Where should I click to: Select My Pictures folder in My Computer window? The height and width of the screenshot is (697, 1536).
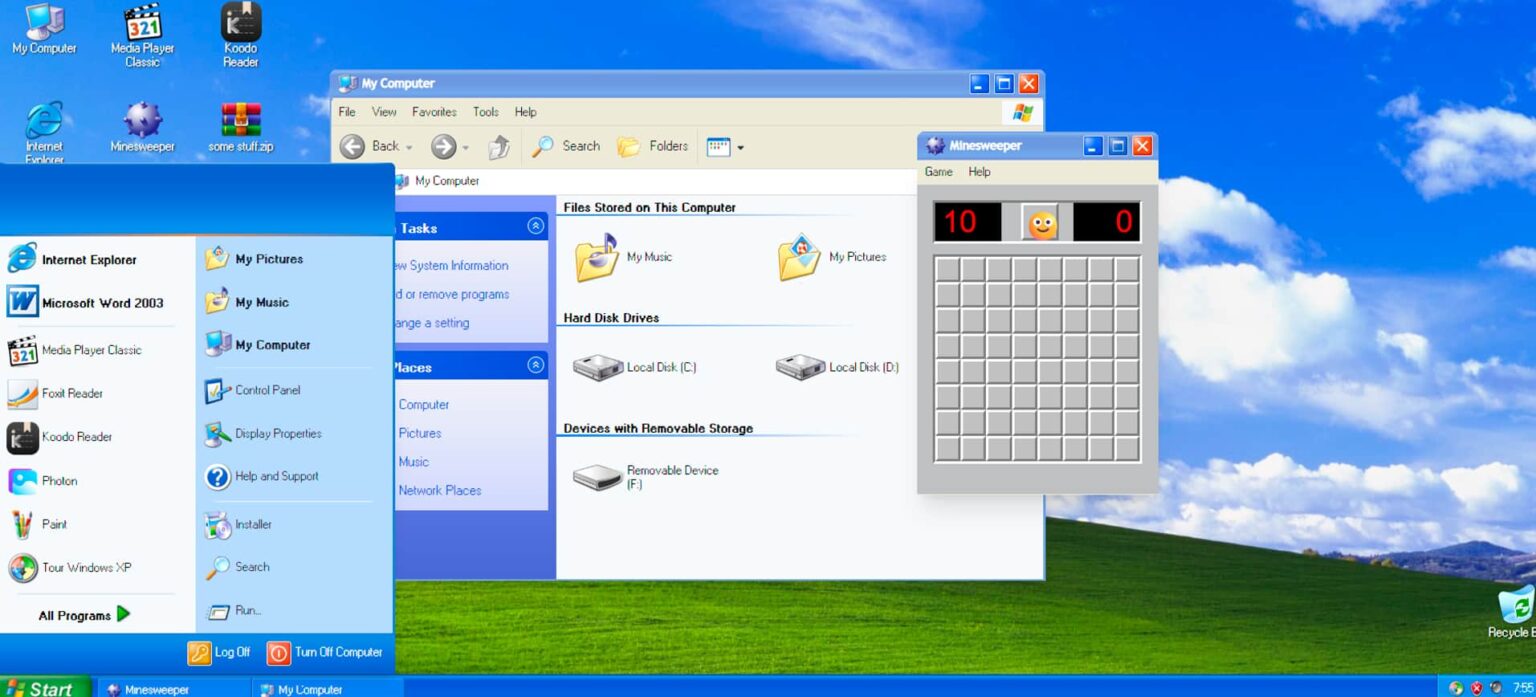click(x=832, y=257)
